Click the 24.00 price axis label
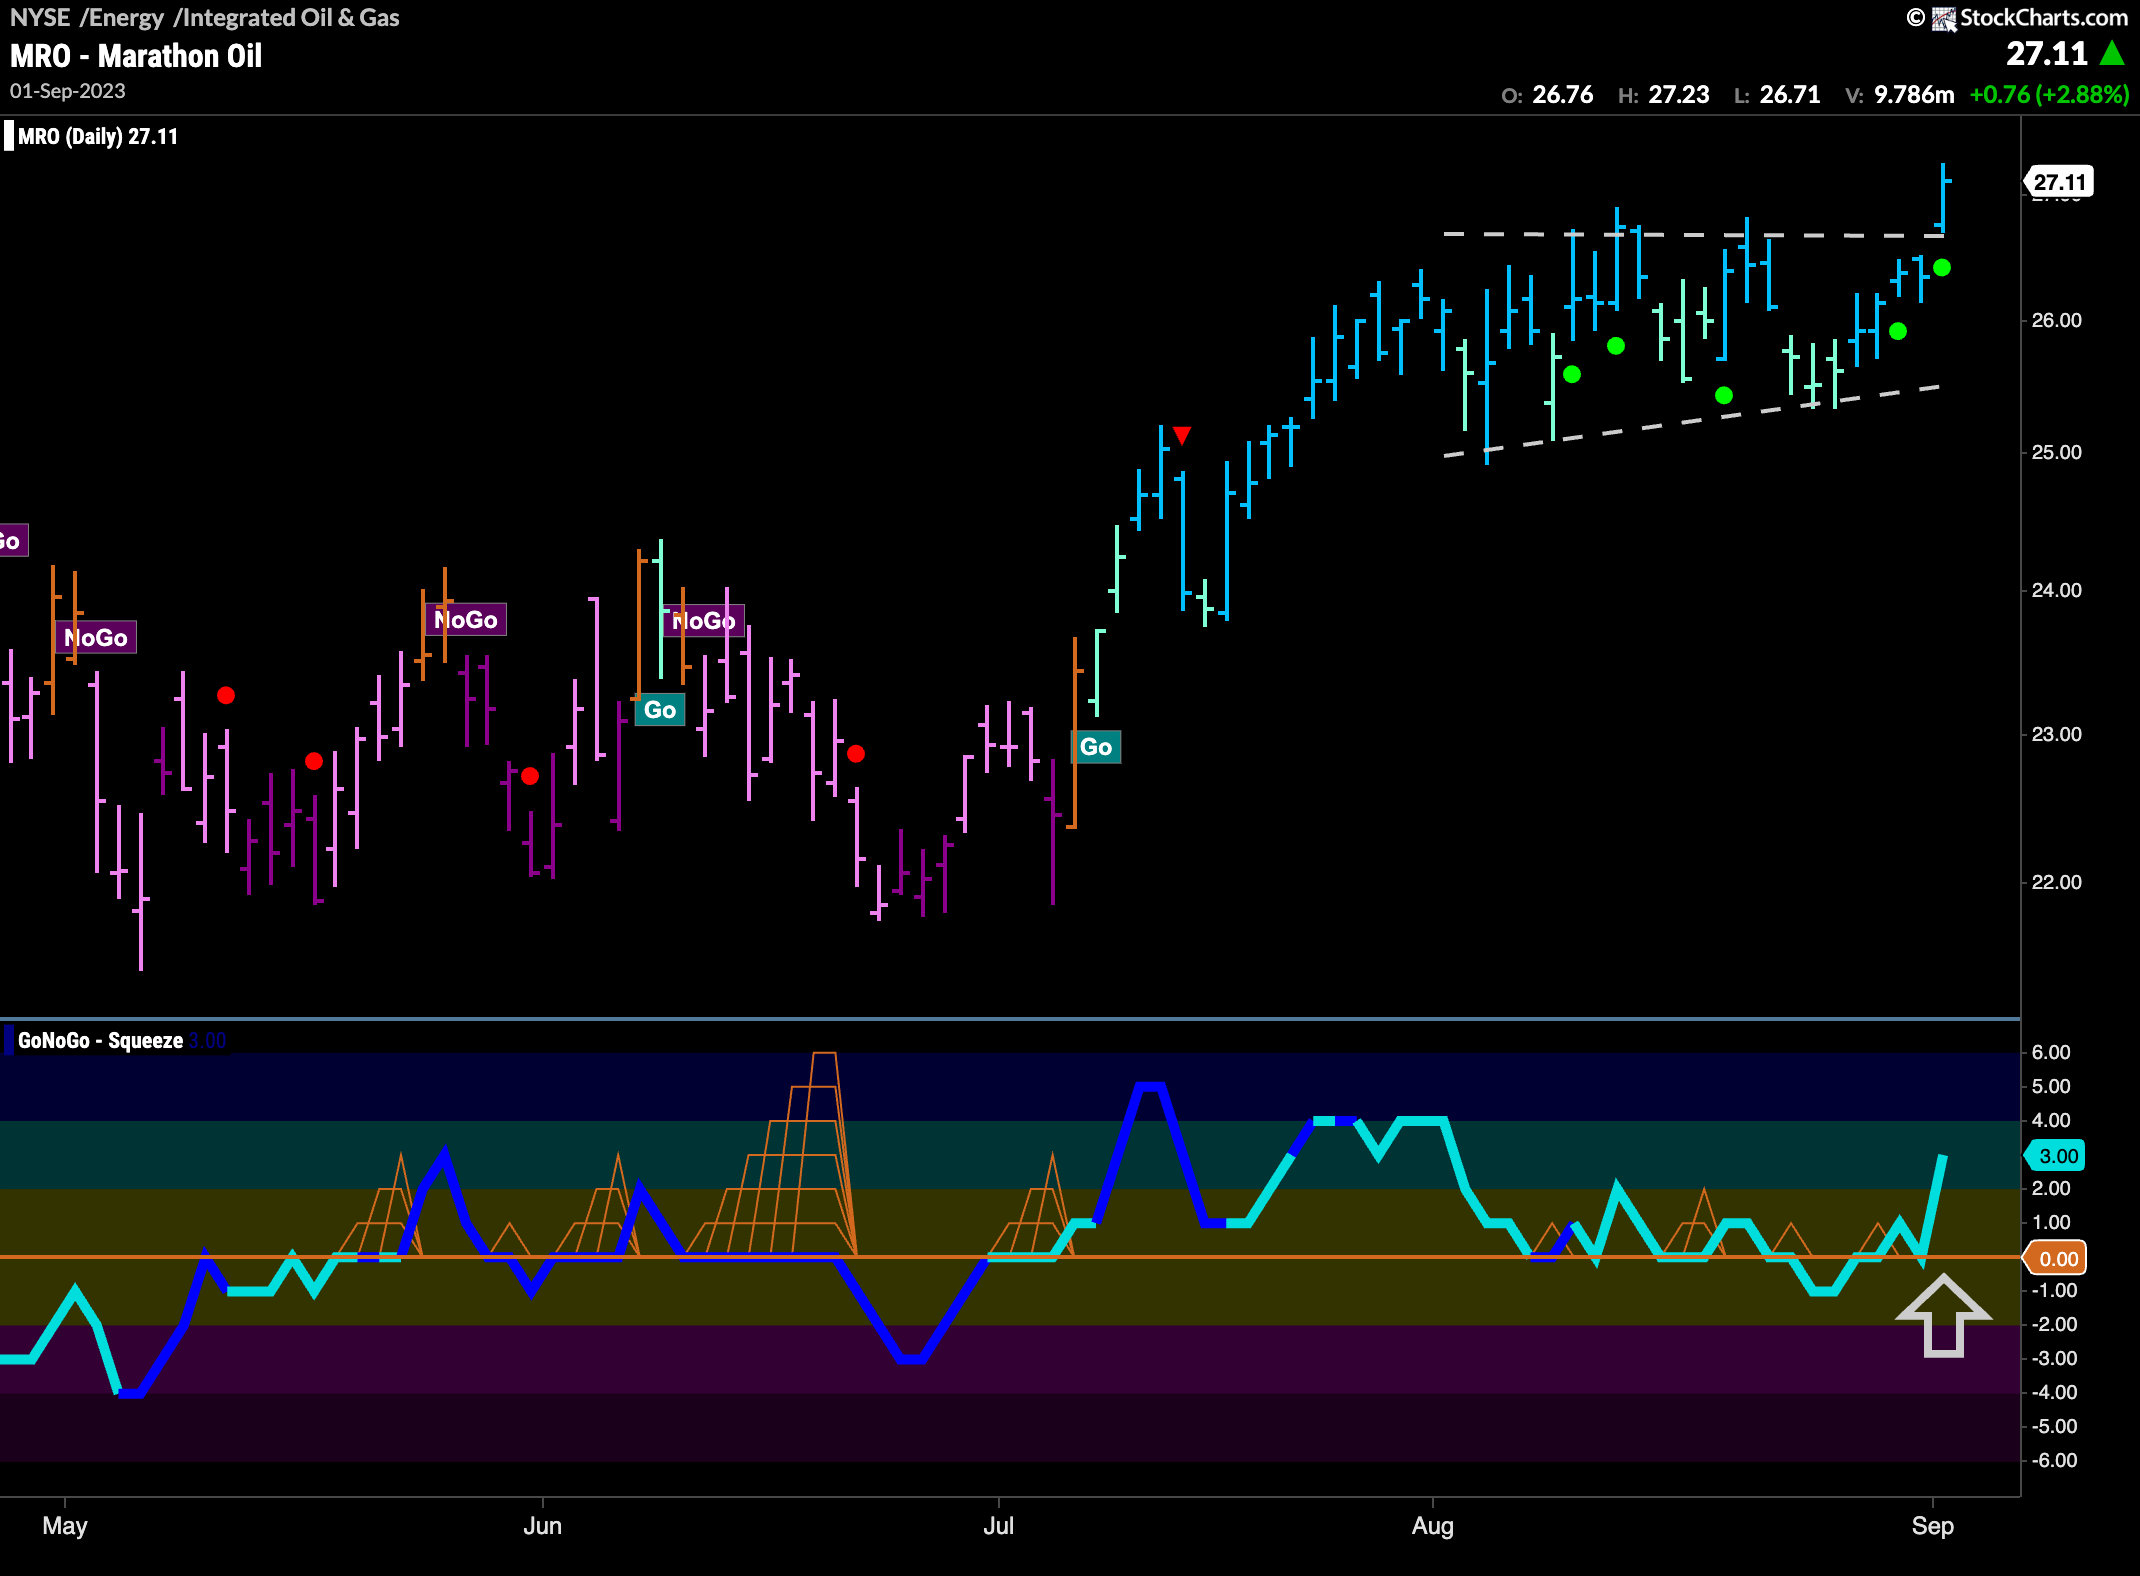This screenshot has height=1576, width=2140. [x=2057, y=590]
